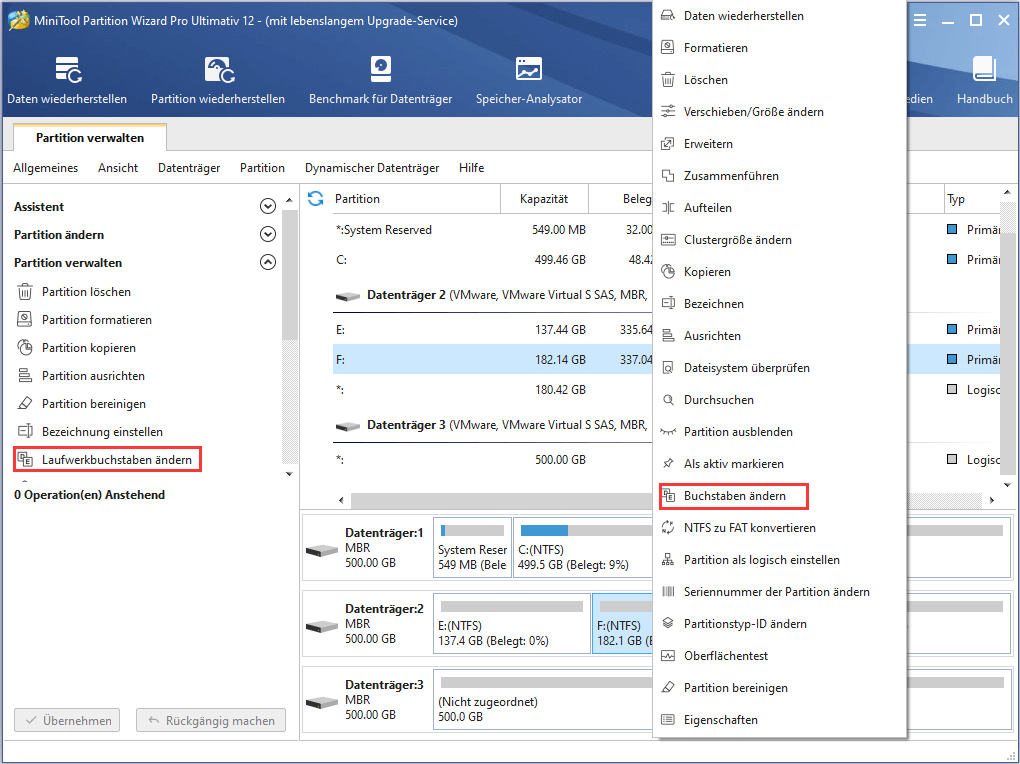Open the Datenträger menu
The image size is (1020, 764).
189,168
